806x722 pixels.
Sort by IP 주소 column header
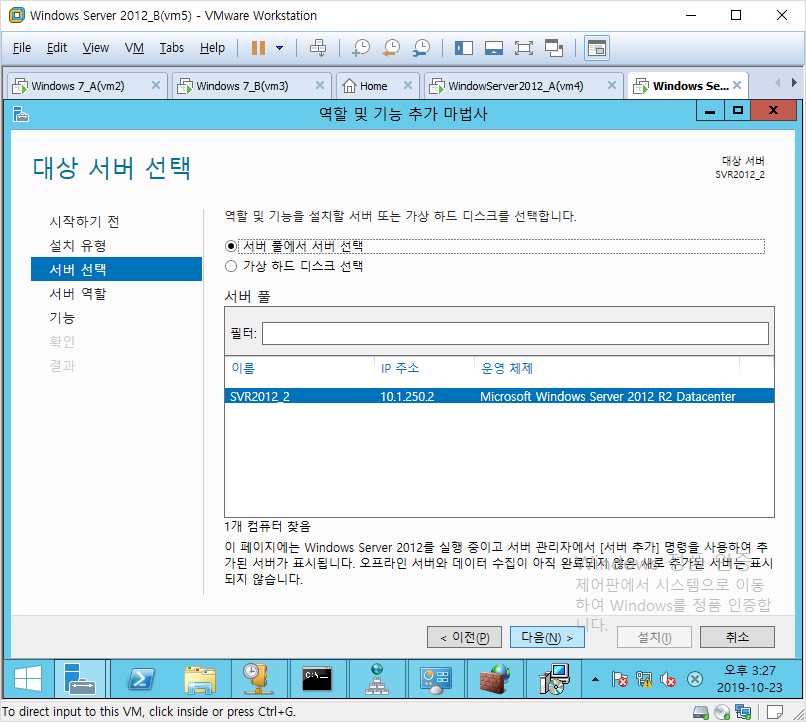tap(400, 368)
